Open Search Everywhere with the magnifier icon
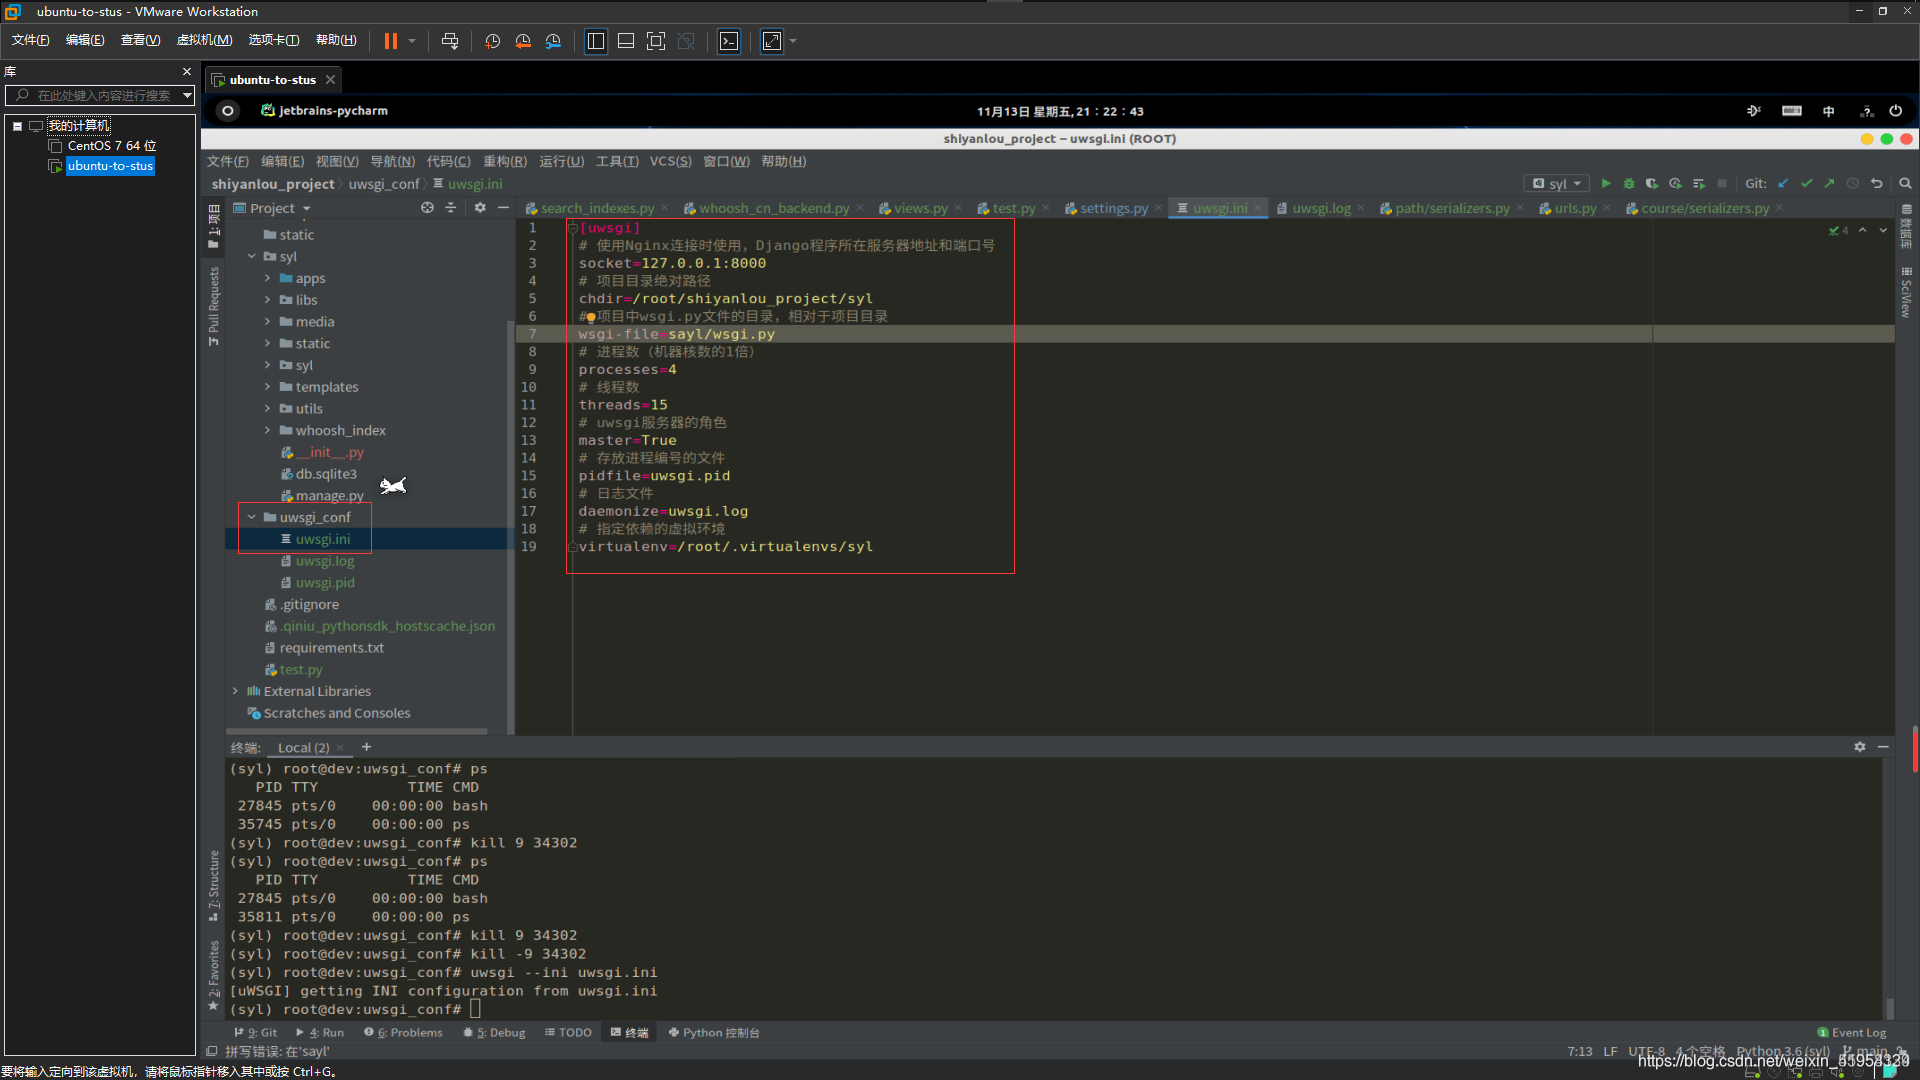 click(x=1905, y=183)
